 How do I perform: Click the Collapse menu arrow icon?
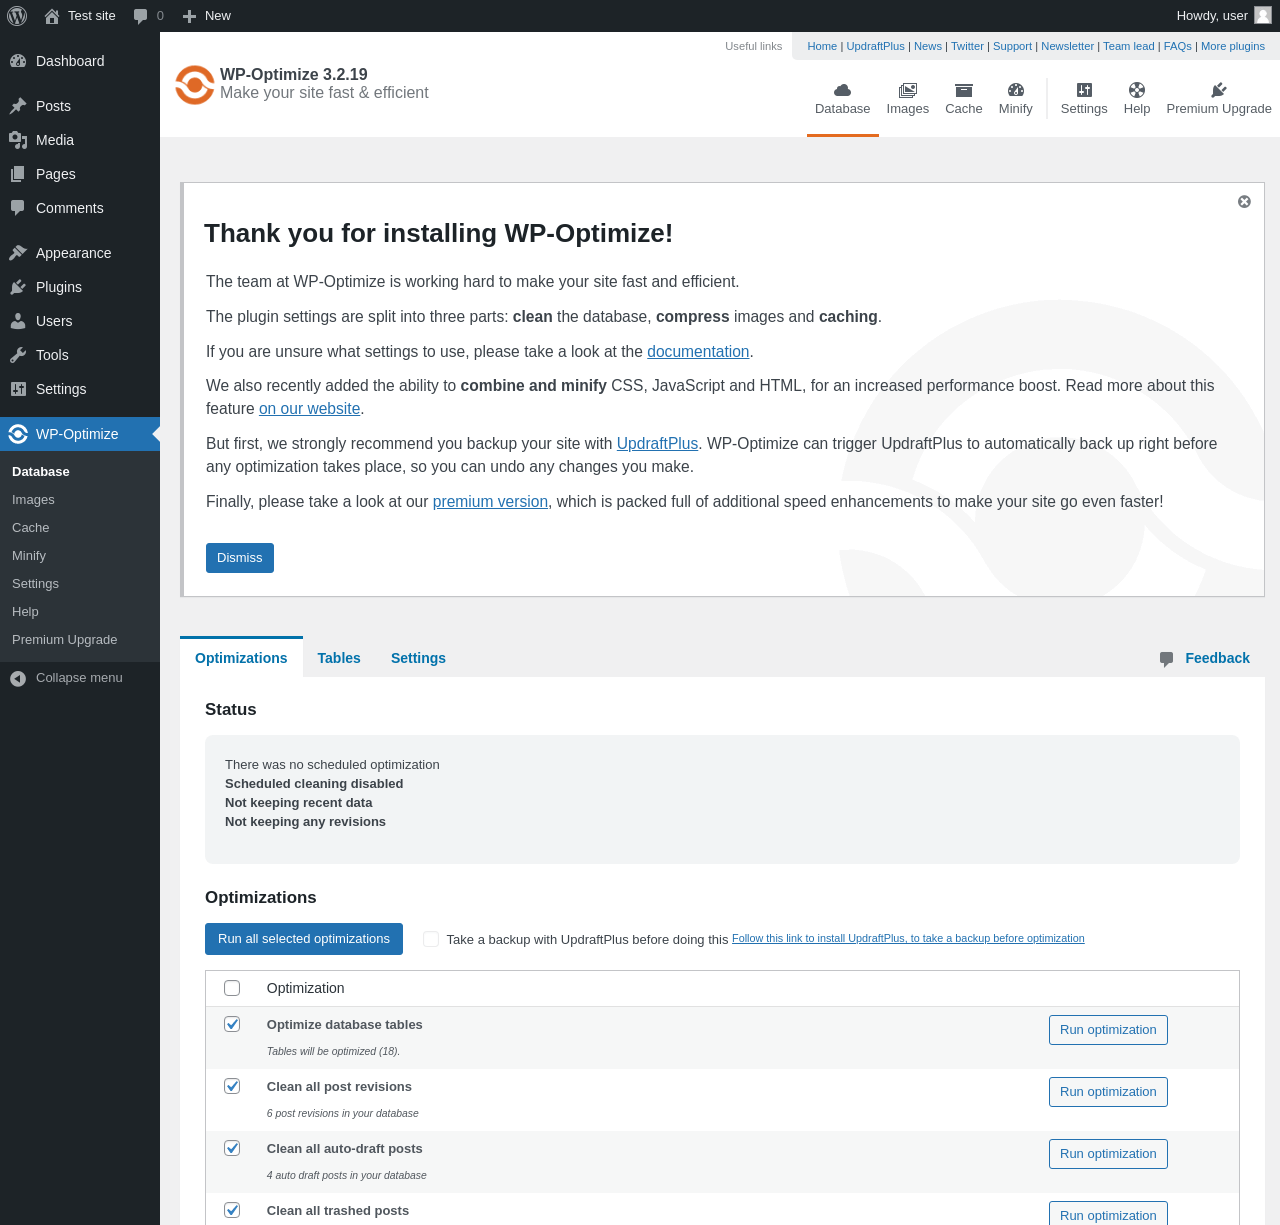(18, 678)
